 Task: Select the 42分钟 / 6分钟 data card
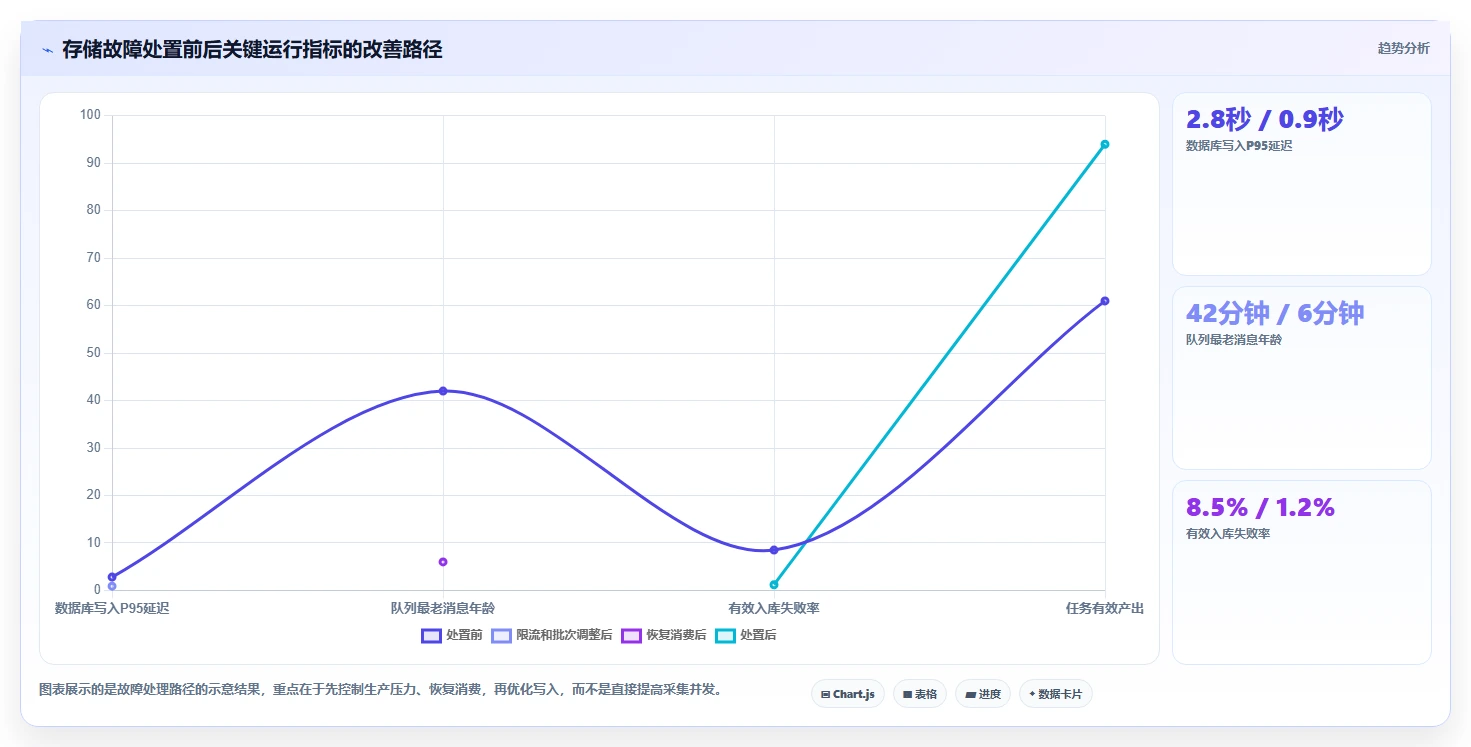[1302, 378]
